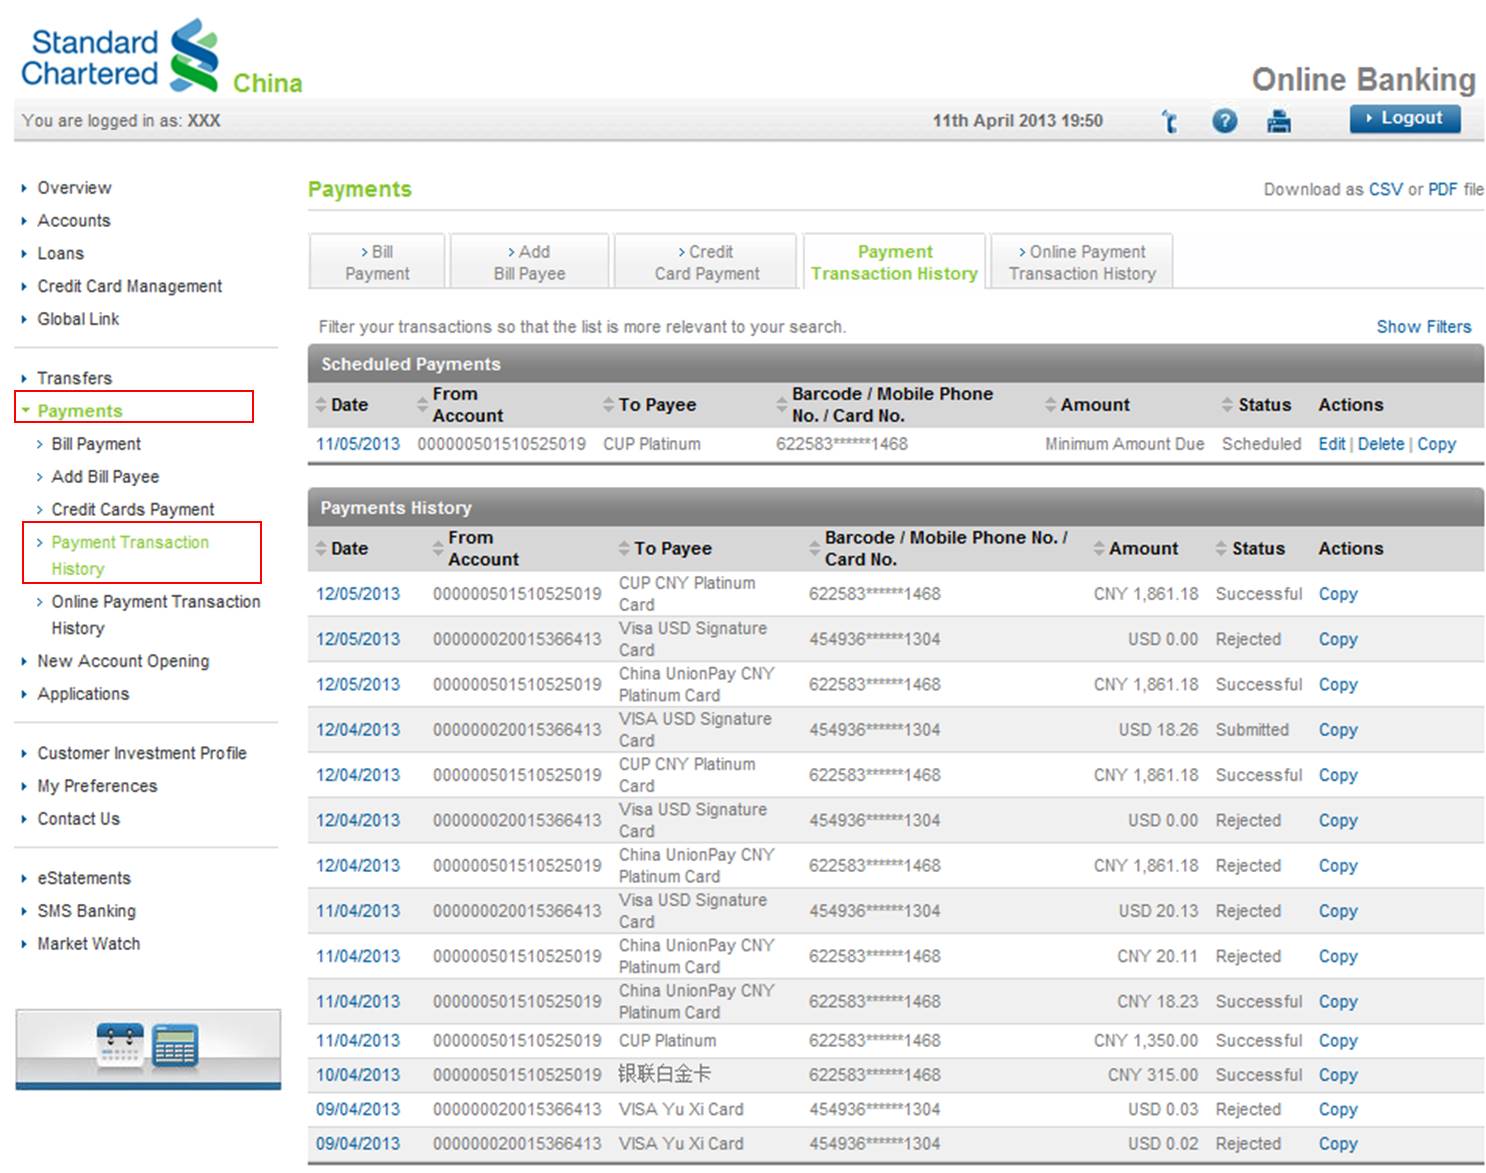Open Customer Investment Profile
Viewport: 1486px width, 1173px height.
[x=142, y=753]
